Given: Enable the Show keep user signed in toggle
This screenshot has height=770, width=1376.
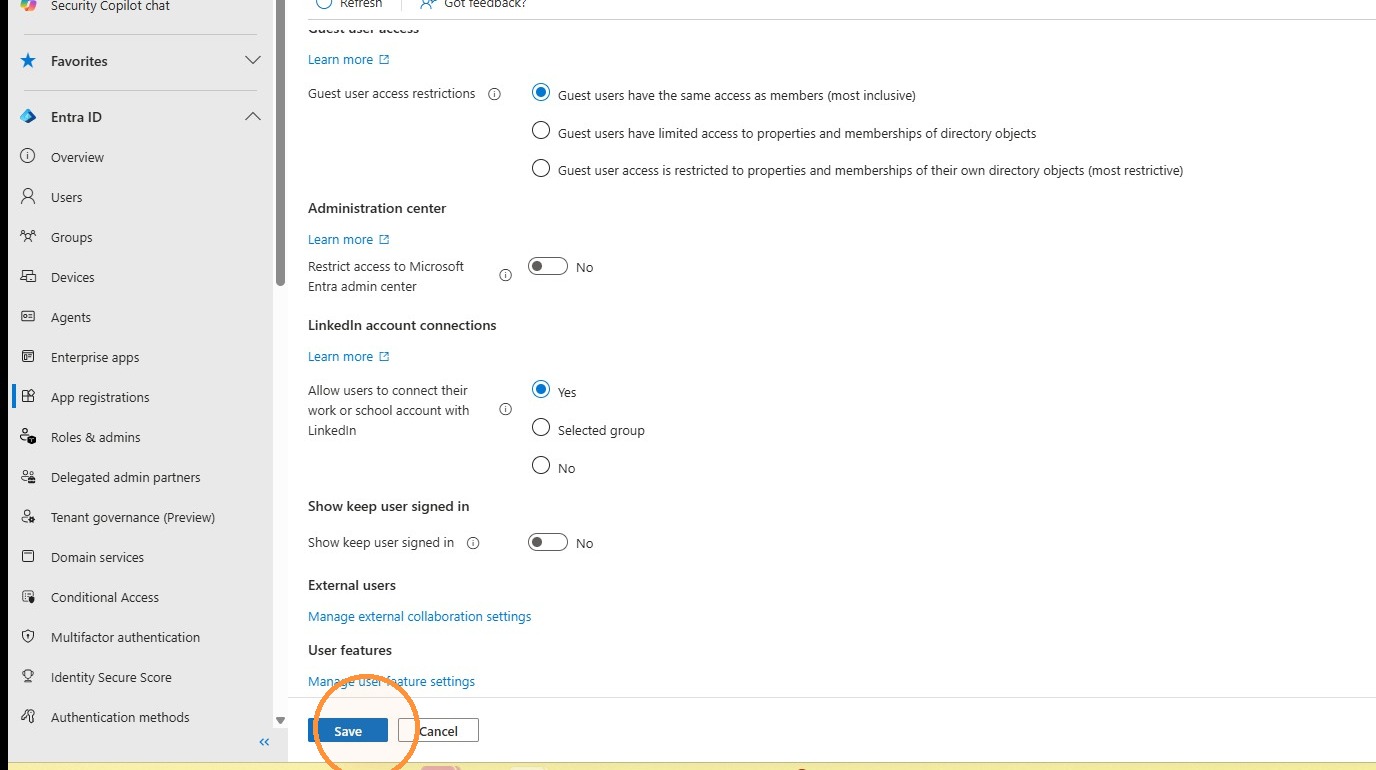Looking at the screenshot, I should point(548,543).
